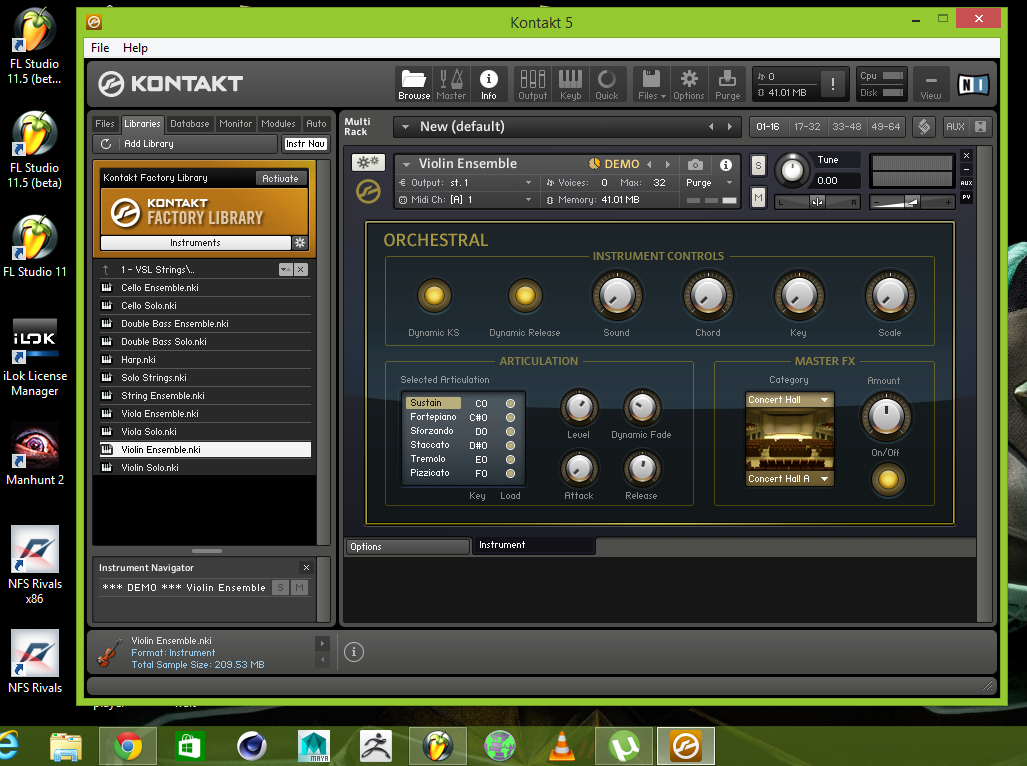This screenshot has height=766, width=1027.
Task: Toggle Sustain articulation load button
Action: 510,403
